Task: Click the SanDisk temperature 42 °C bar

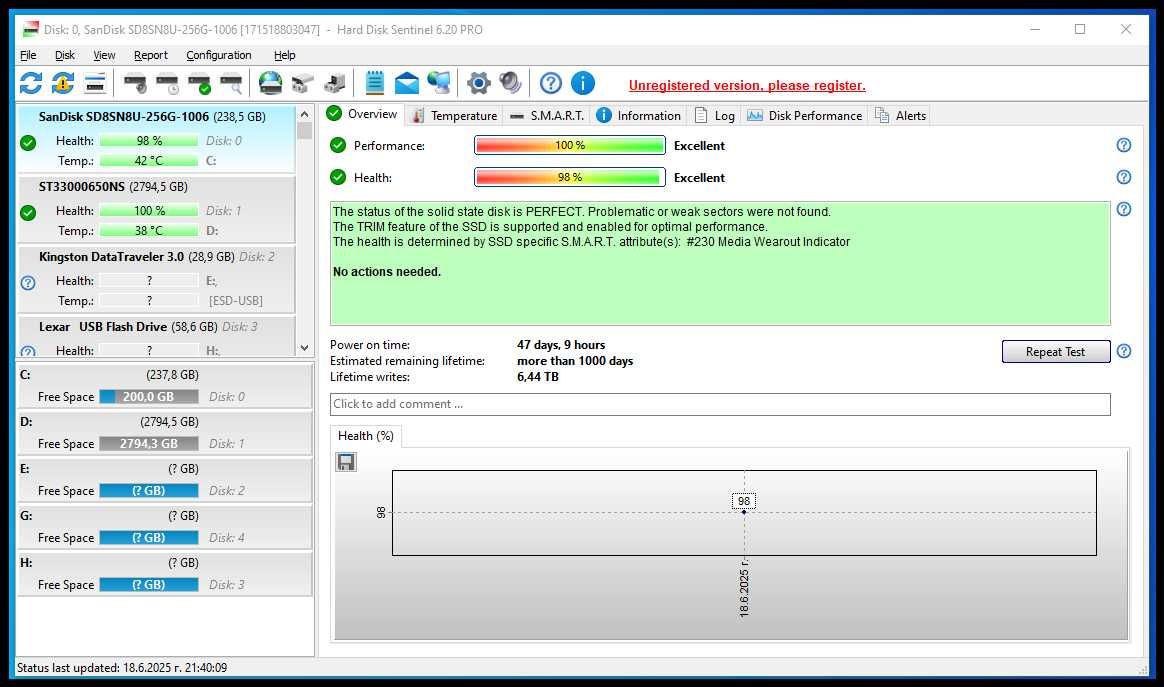Action: tap(148, 160)
